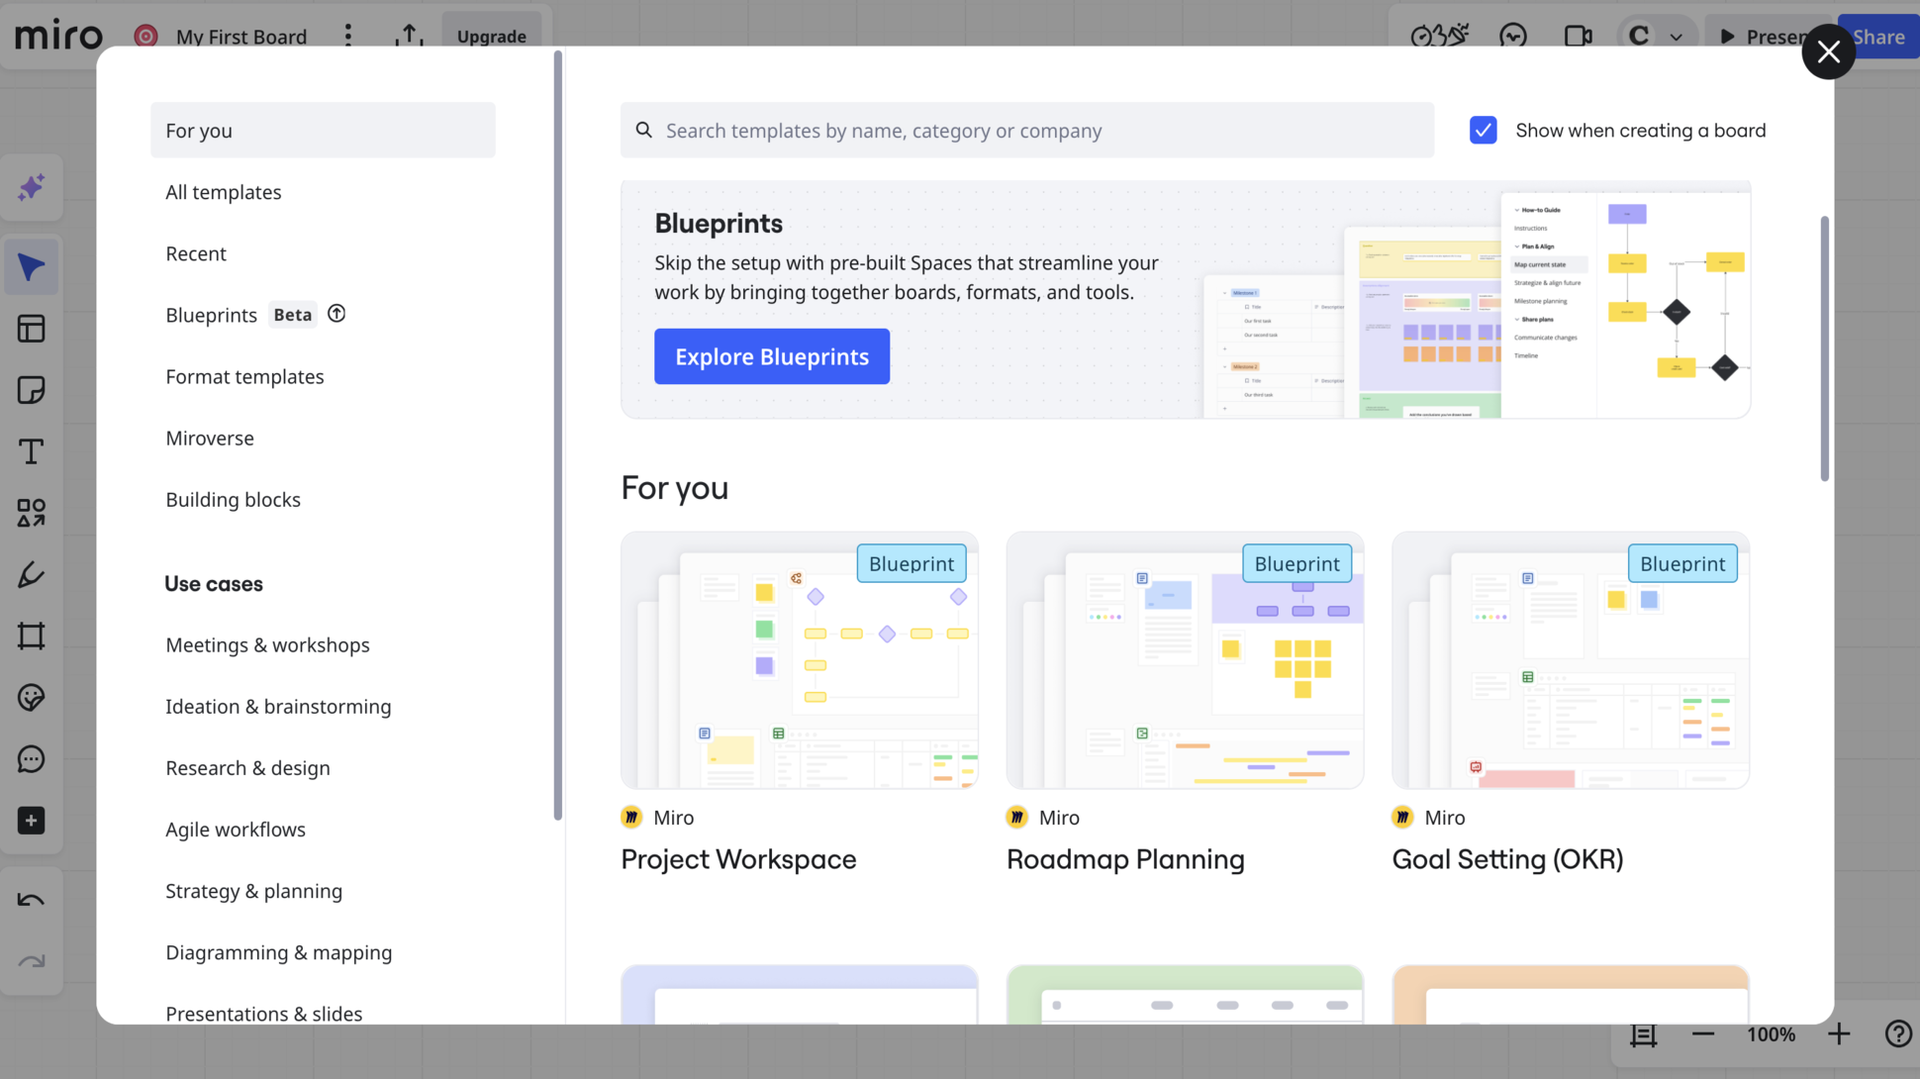Open the help question mark icon

pyautogui.click(x=1897, y=1034)
